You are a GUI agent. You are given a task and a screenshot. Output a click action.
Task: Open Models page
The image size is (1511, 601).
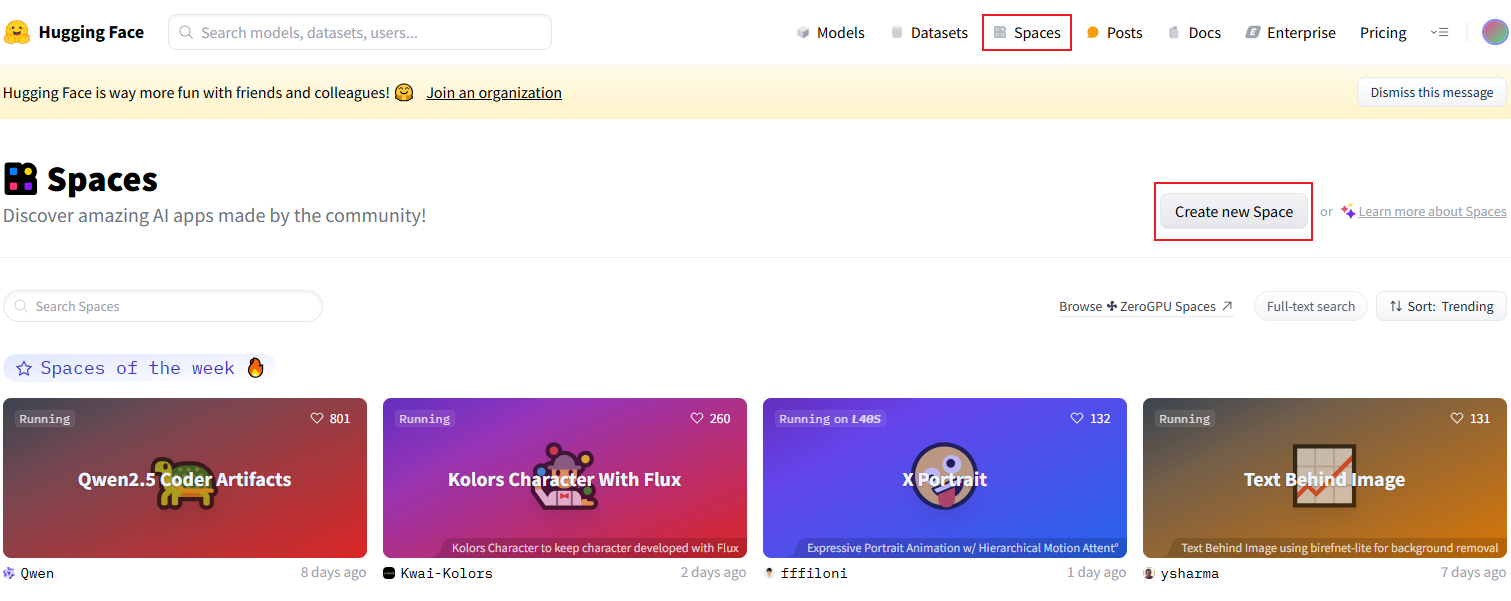point(830,32)
